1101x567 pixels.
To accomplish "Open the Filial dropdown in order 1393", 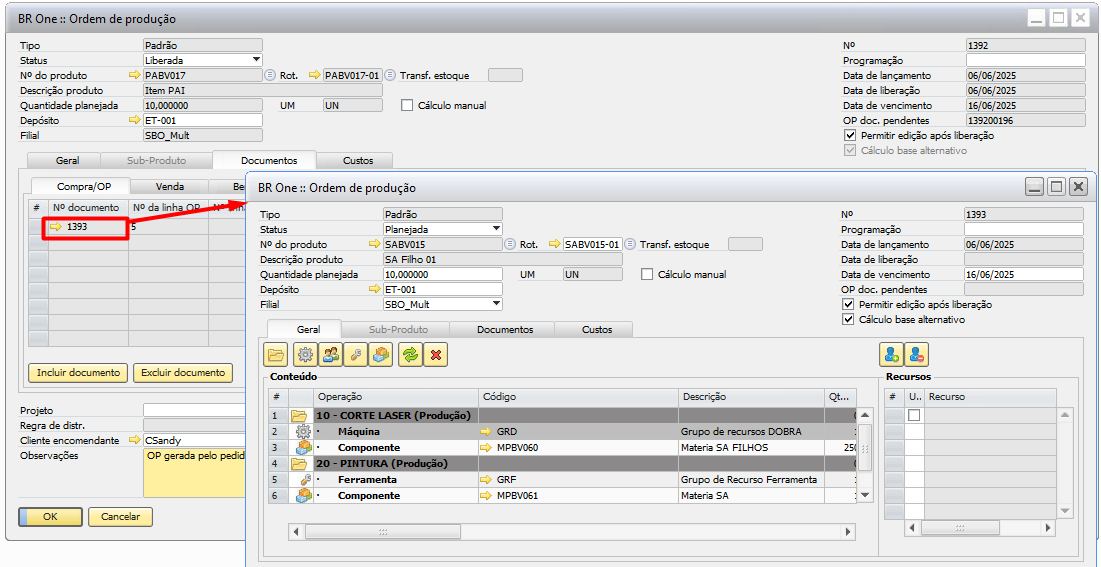I will tap(497, 304).
